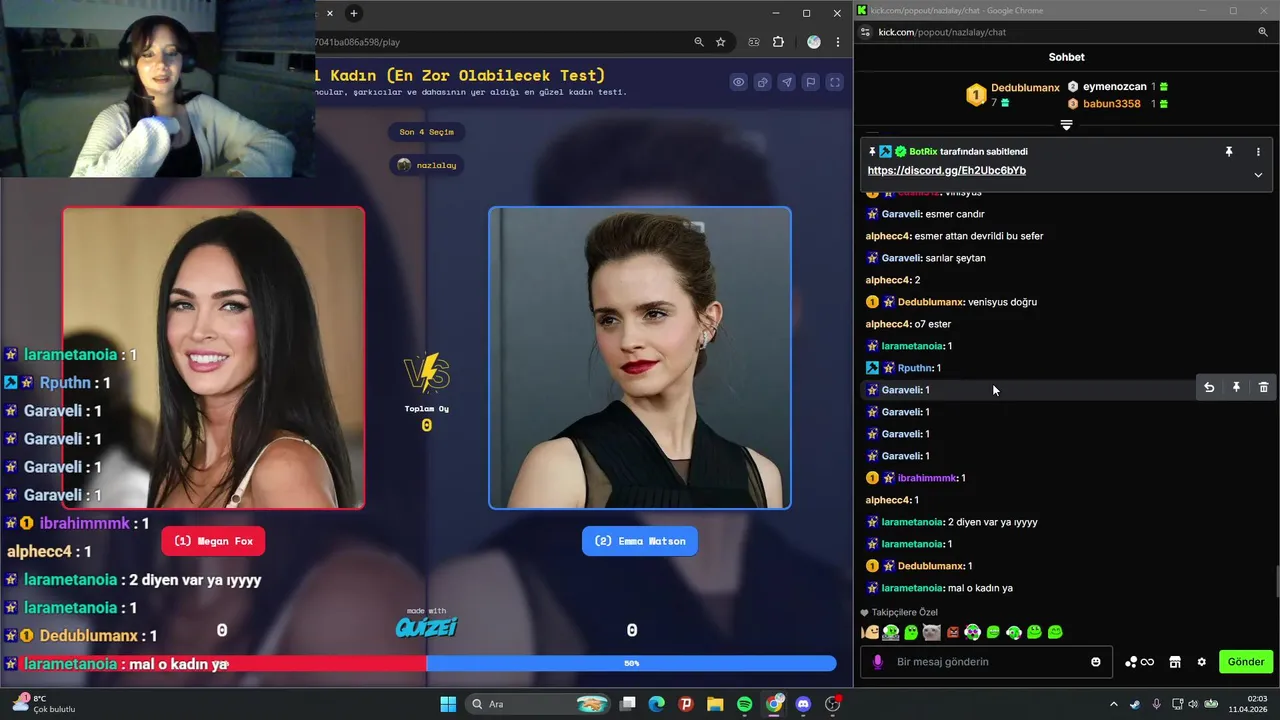Delete the hovered Garaveli message
Image resolution: width=1280 pixels, height=720 pixels.
point(1263,388)
